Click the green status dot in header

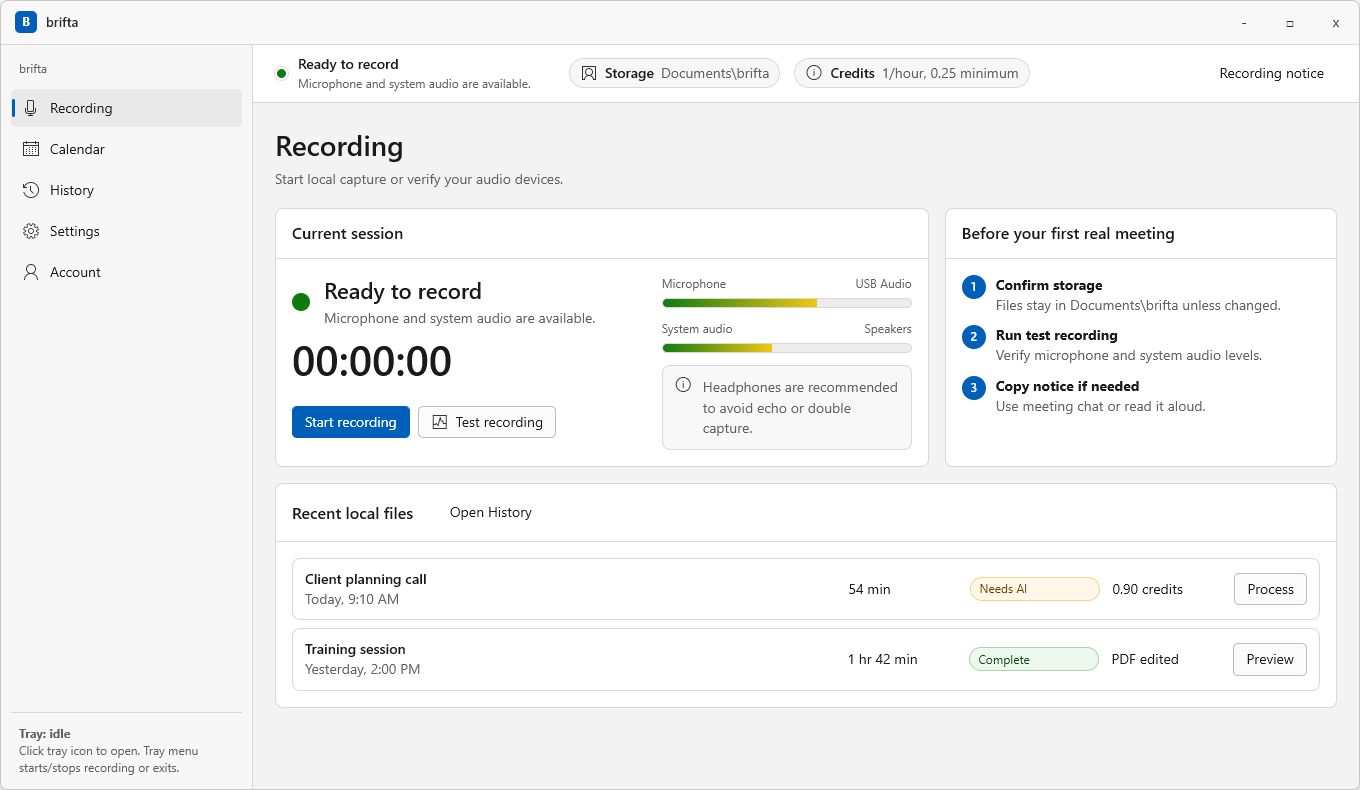(282, 74)
